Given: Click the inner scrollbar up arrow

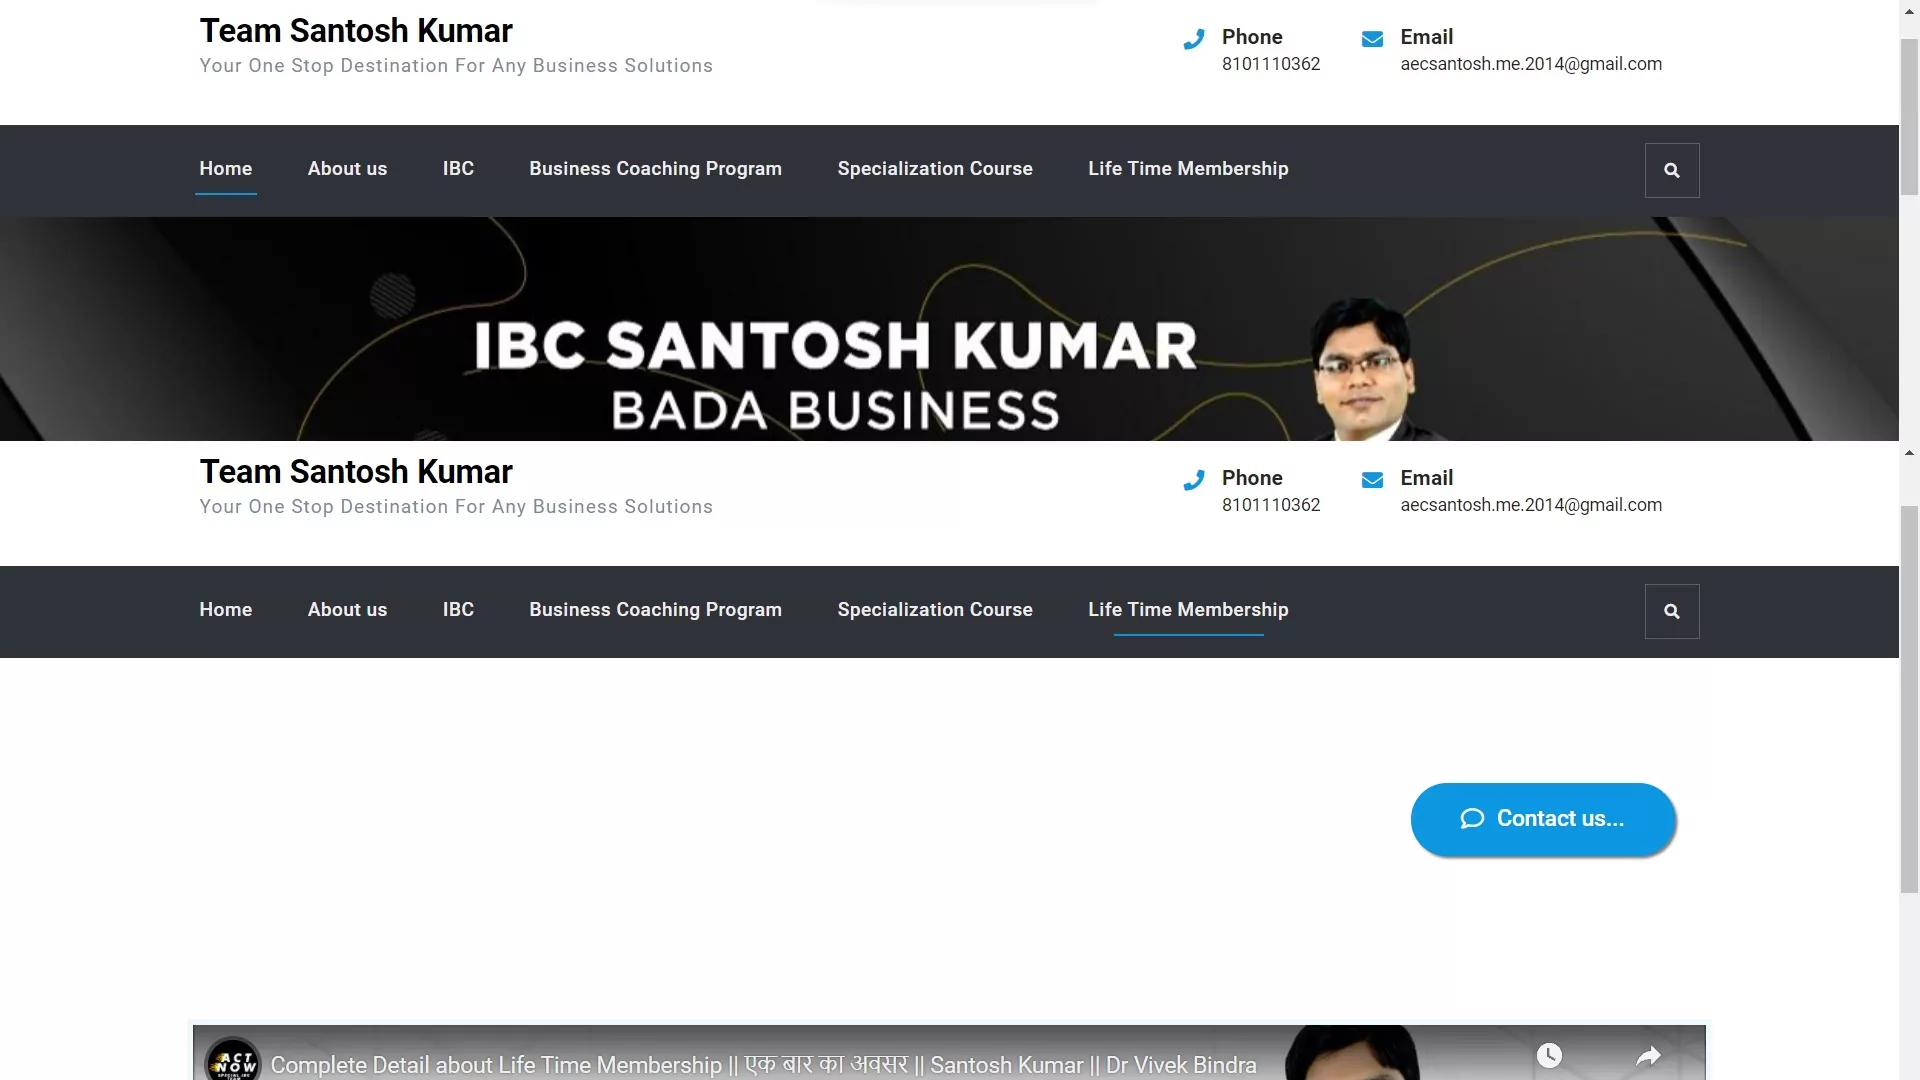Looking at the screenshot, I should click(x=1910, y=453).
